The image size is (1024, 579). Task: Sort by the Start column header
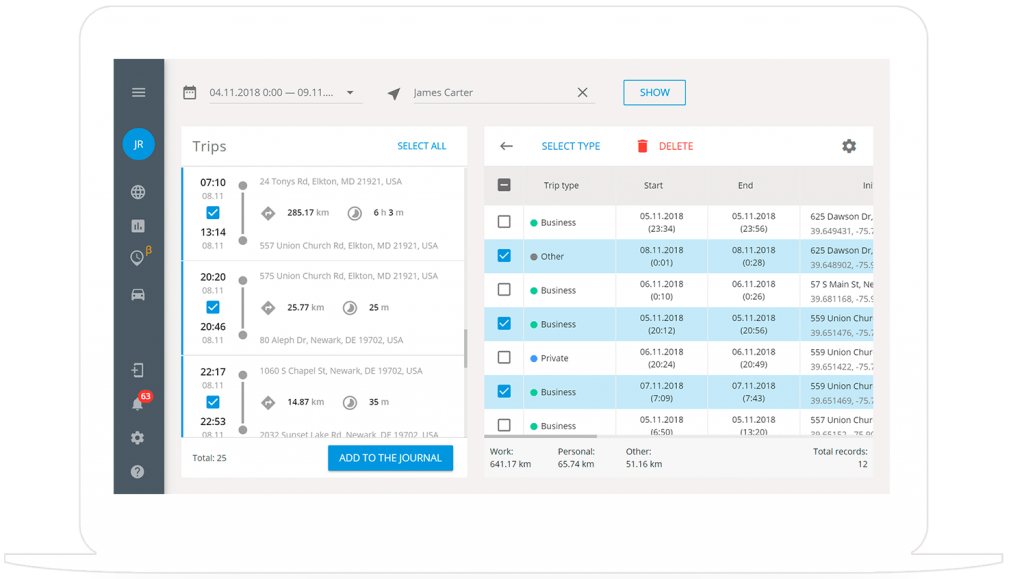[x=653, y=185]
